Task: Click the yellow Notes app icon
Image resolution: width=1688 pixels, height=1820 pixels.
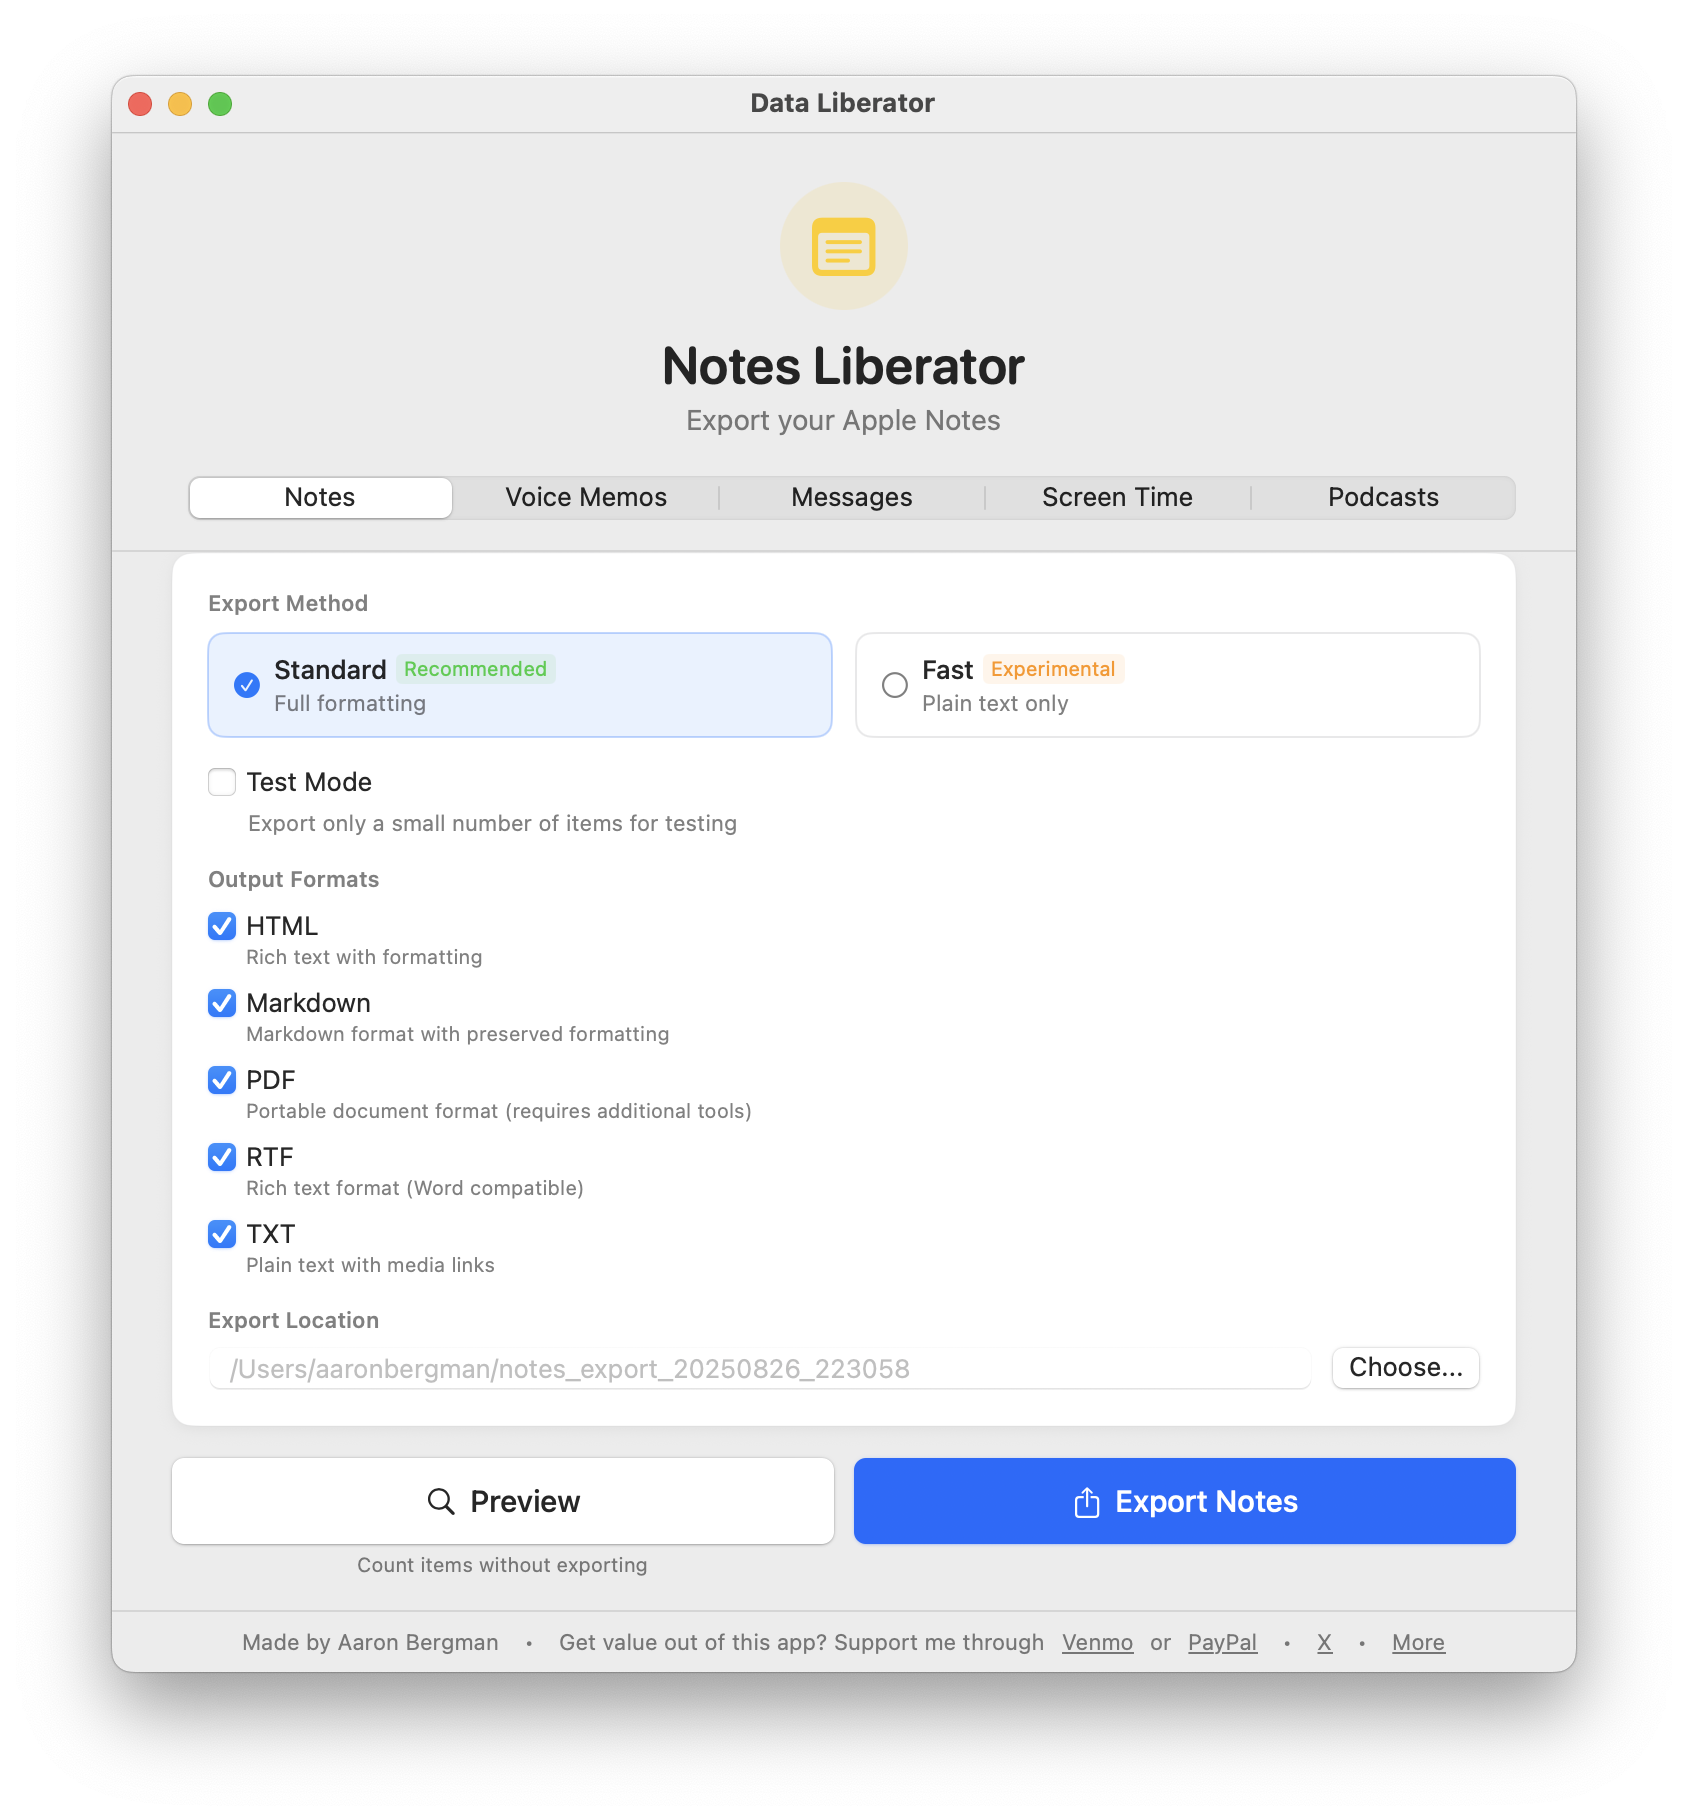Action: click(x=844, y=246)
